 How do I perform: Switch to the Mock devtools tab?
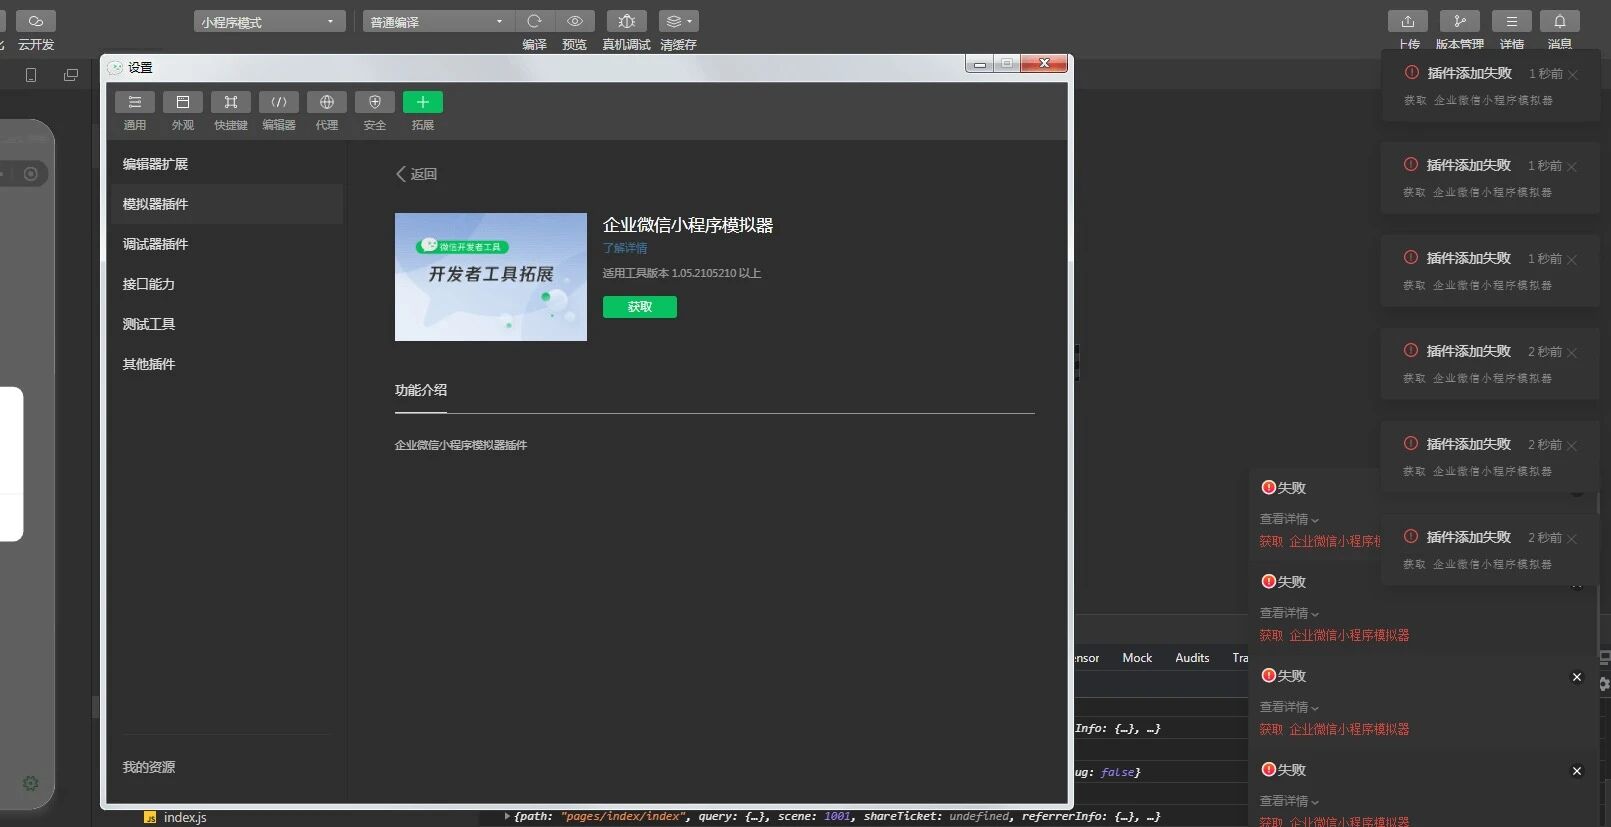click(x=1137, y=658)
